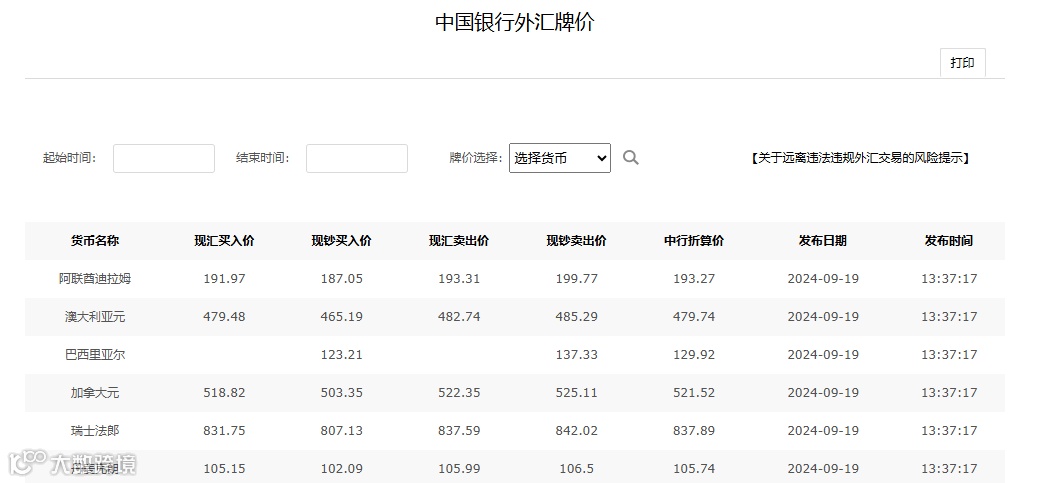Click the value 123.21 in 巴西里亚尔 row
Screen dimensions: 1043x483
[x=341, y=355]
